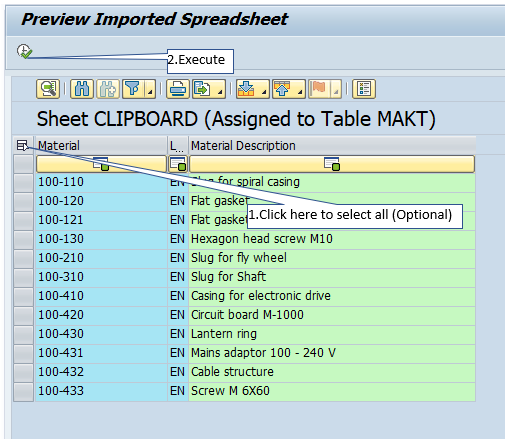Click the Export spreadsheet icon
This screenshot has width=510, height=445.
click(203, 89)
